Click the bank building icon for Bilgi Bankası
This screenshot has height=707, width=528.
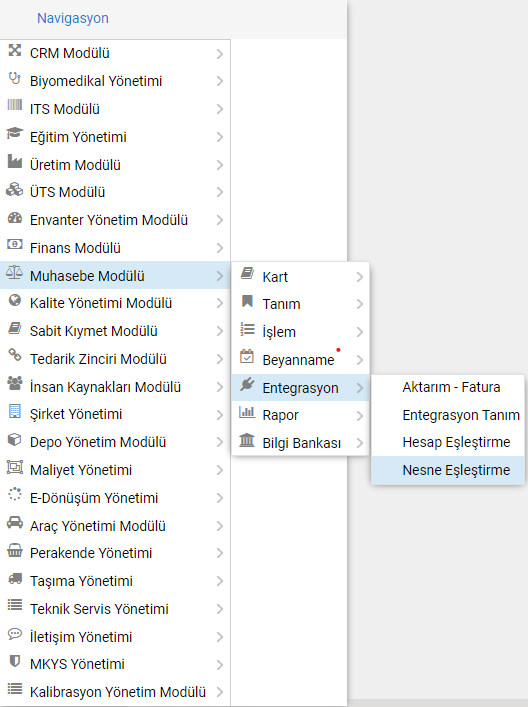point(247,440)
